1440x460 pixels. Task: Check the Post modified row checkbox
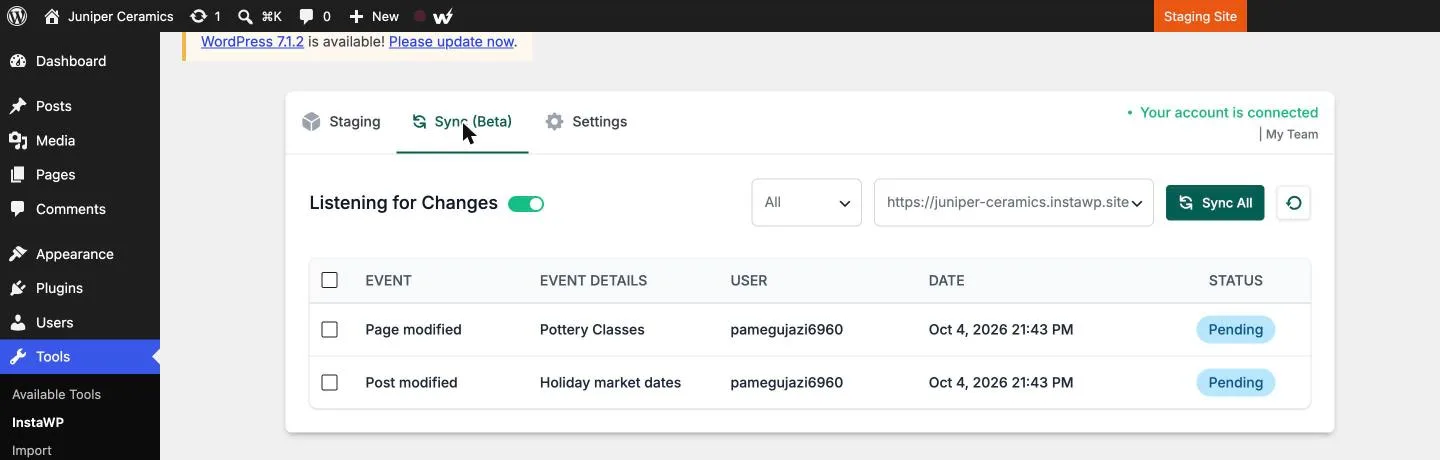click(x=330, y=382)
